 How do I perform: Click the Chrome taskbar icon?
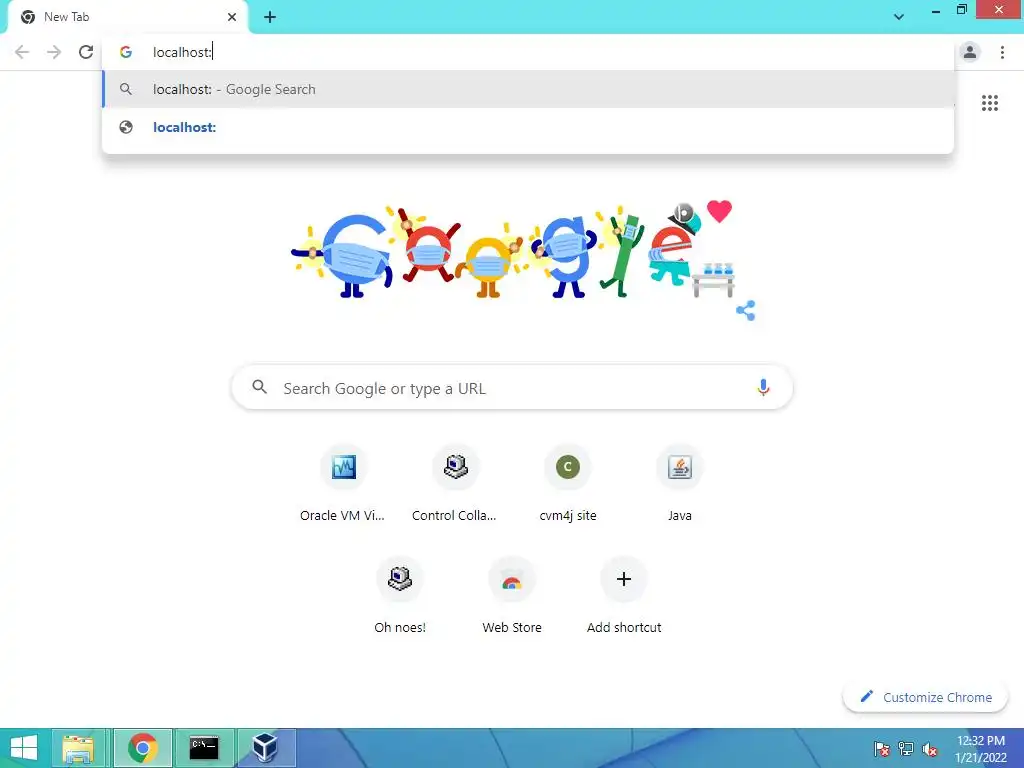point(143,748)
